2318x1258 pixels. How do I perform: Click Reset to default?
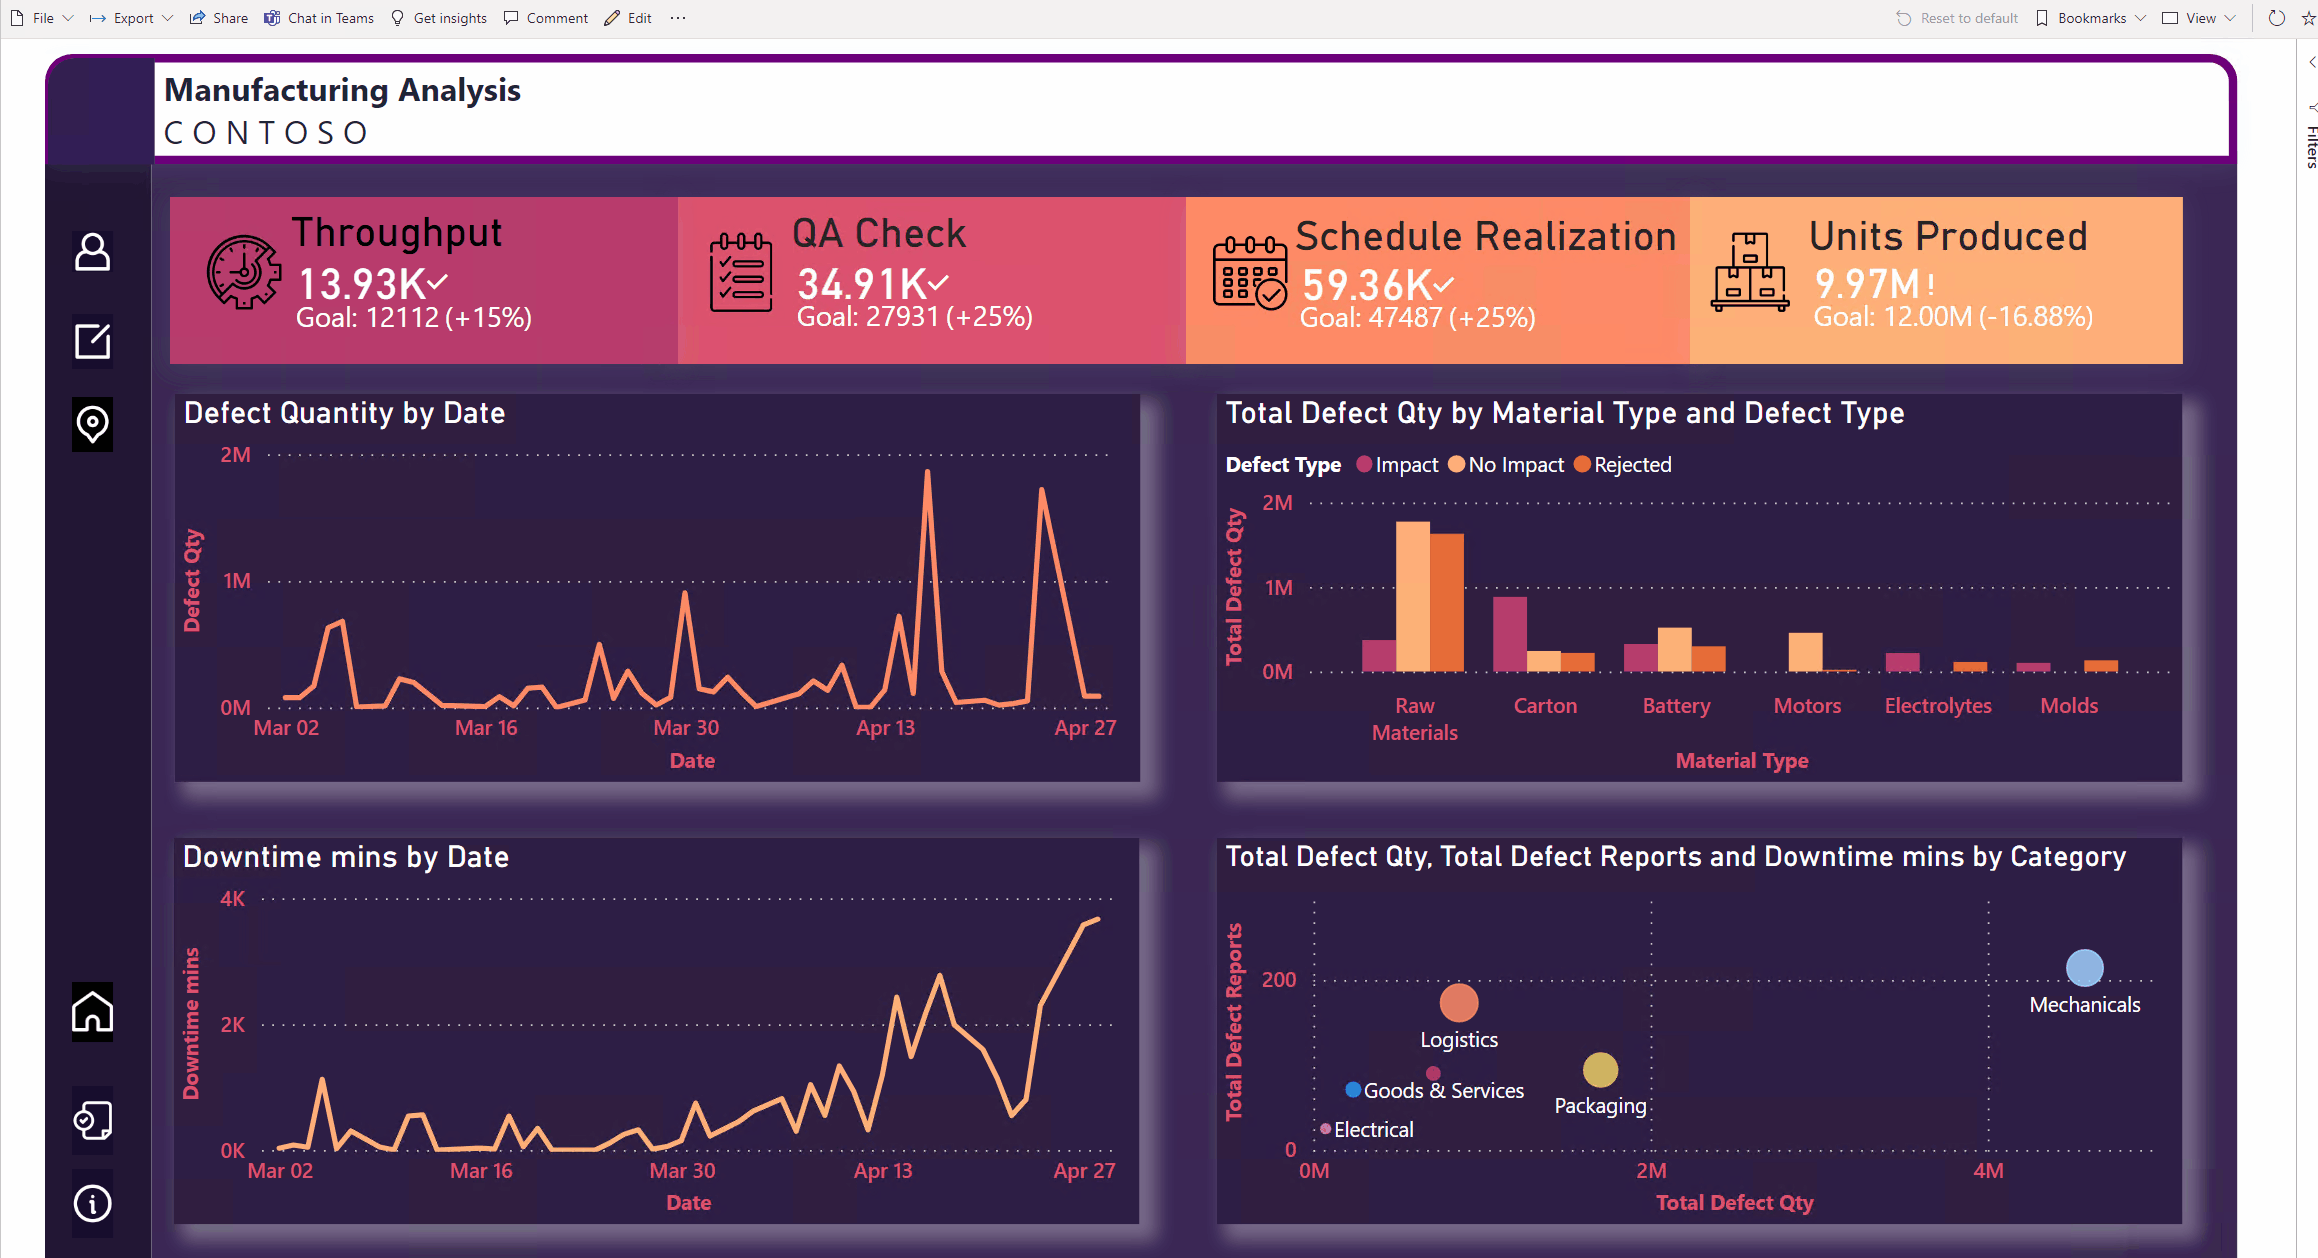point(1956,17)
